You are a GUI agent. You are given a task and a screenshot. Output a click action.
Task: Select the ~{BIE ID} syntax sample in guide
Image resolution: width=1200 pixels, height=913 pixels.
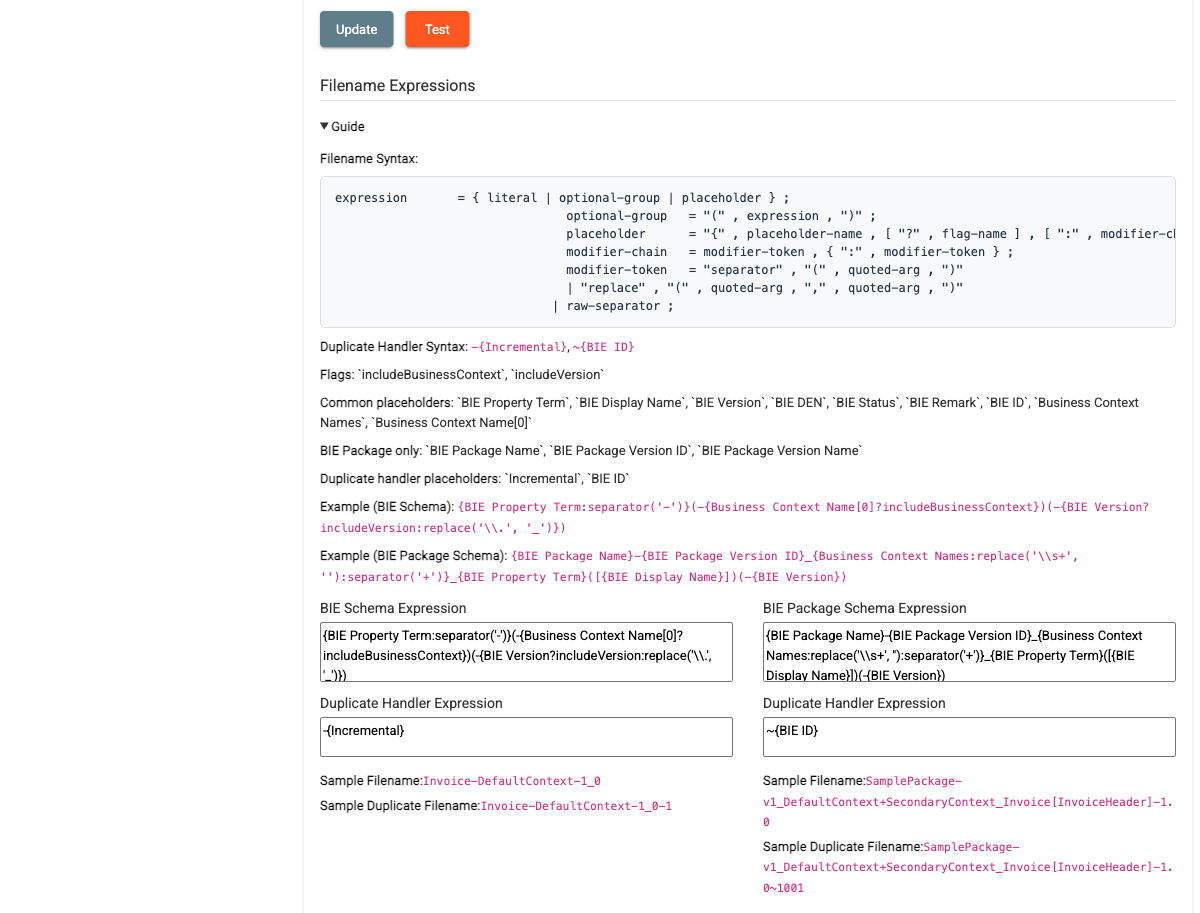(x=602, y=347)
